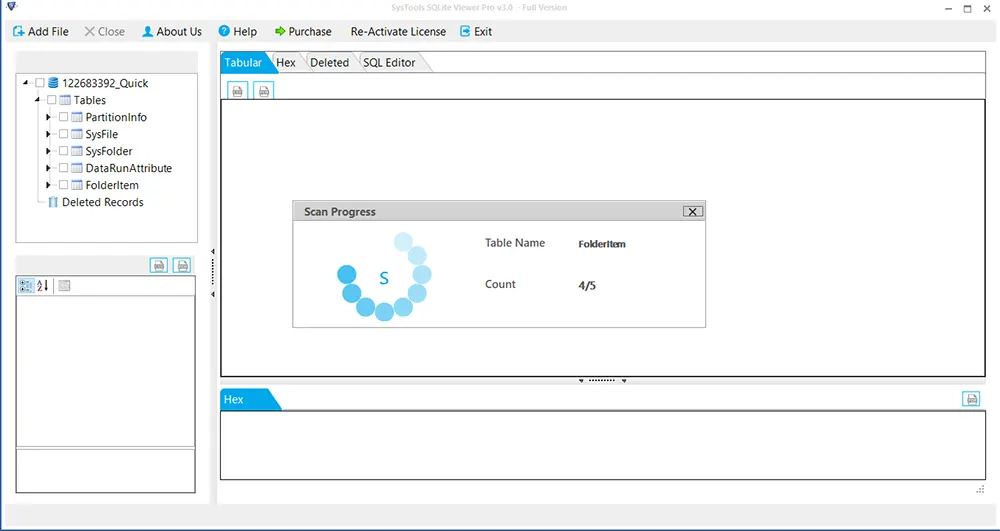This screenshot has height=531, width=1000.
Task: Click the Add File toolbar button
Action: (x=40, y=31)
